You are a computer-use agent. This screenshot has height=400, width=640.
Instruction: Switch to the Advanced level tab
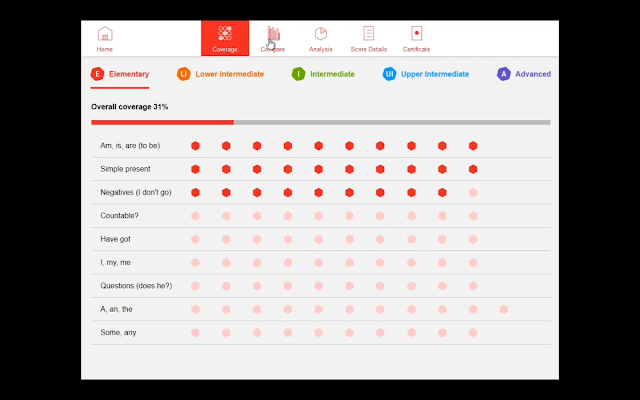click(x=533, y=74)
